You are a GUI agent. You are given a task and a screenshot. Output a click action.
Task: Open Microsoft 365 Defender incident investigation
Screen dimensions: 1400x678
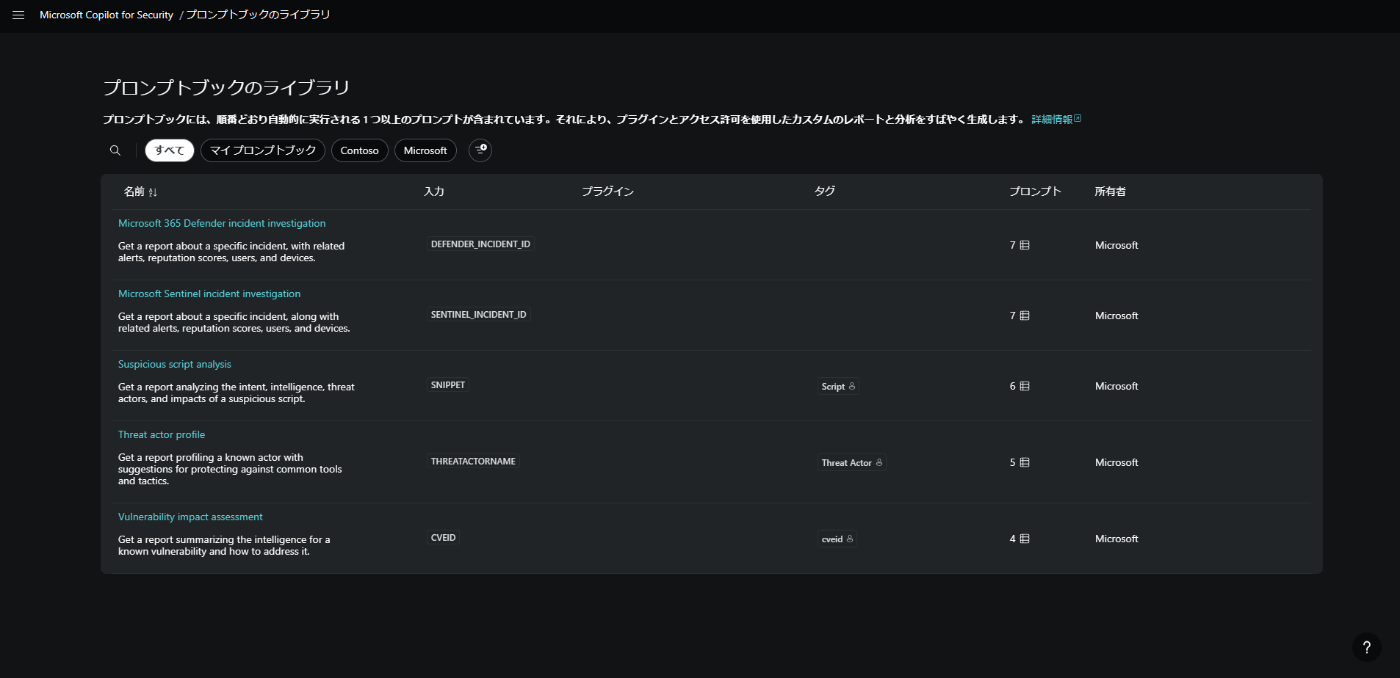tap(222, 223)
